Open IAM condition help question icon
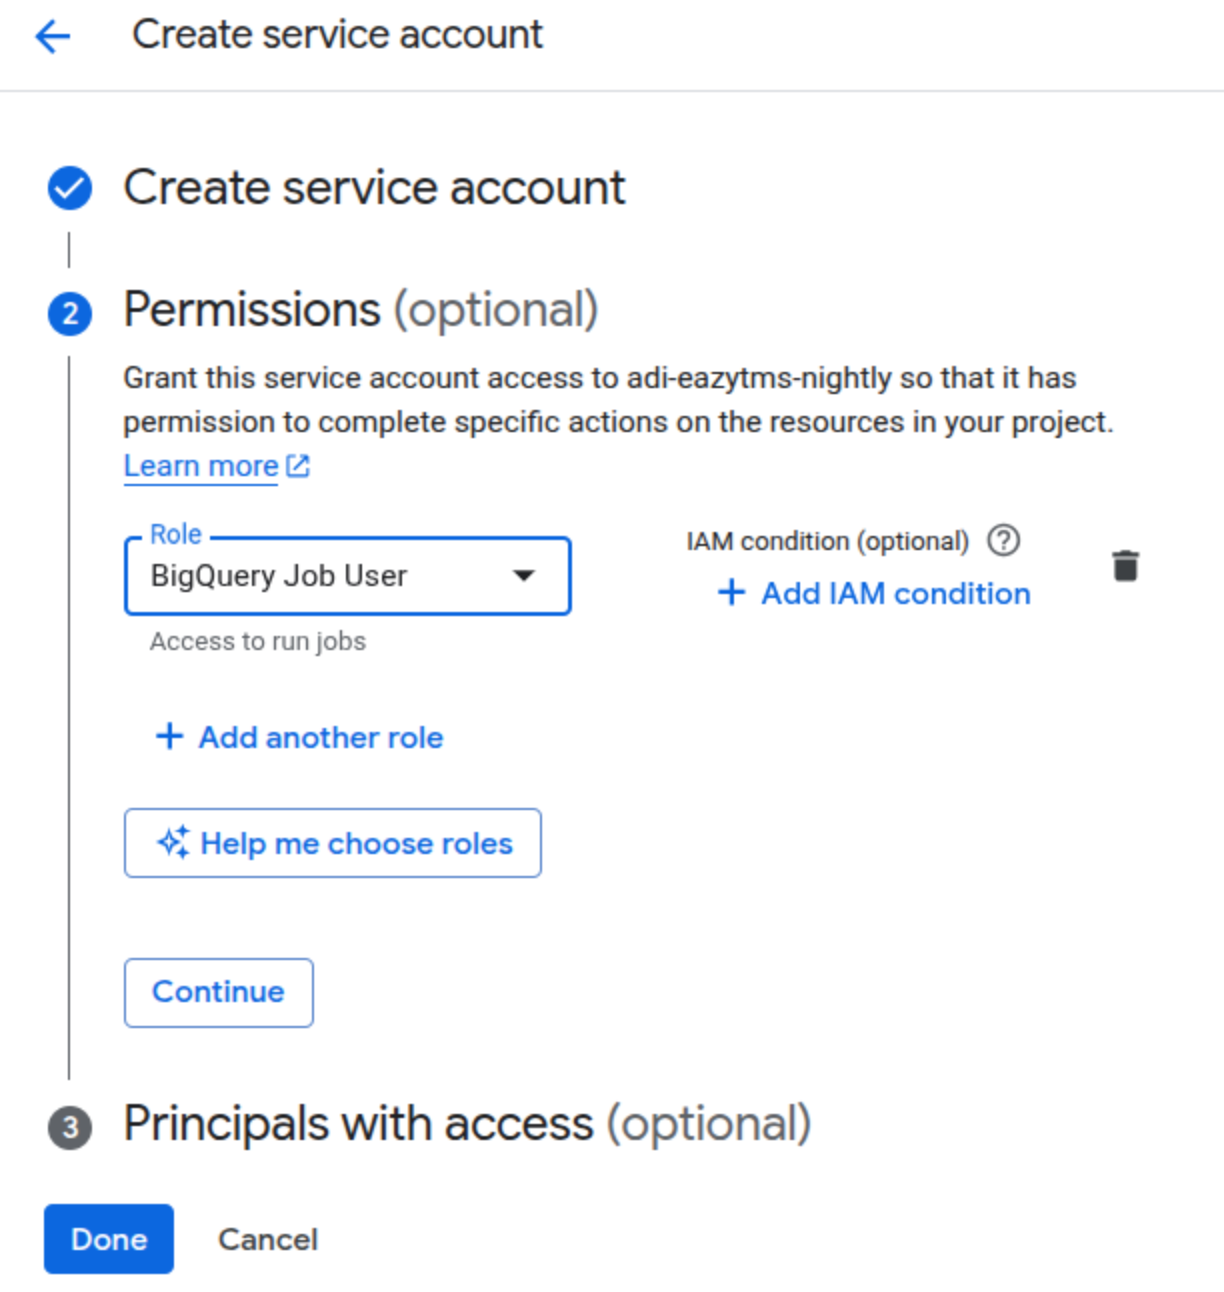The height and width of the screenshot is (1292, 1224). 1003,541
